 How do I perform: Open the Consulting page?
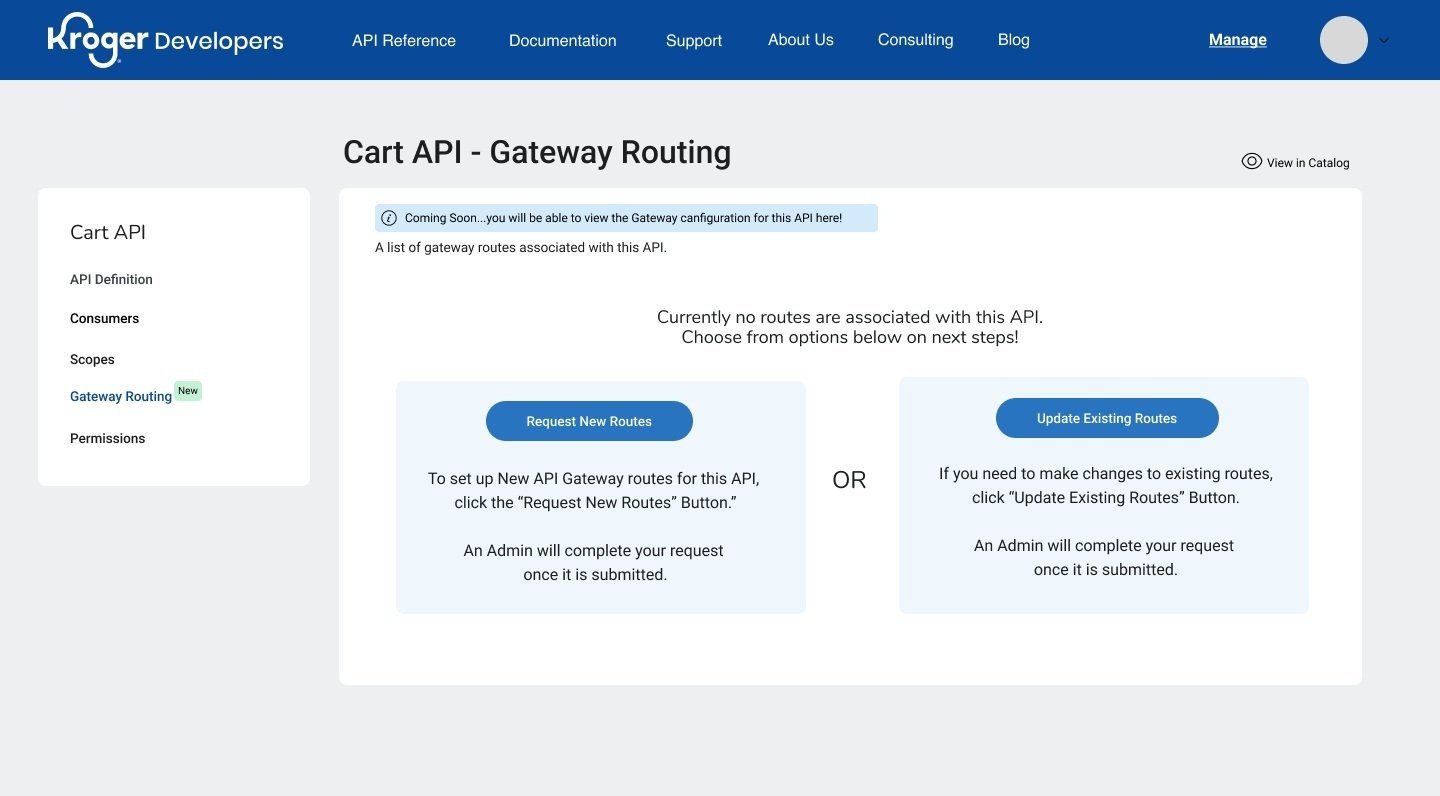[915, 39]
